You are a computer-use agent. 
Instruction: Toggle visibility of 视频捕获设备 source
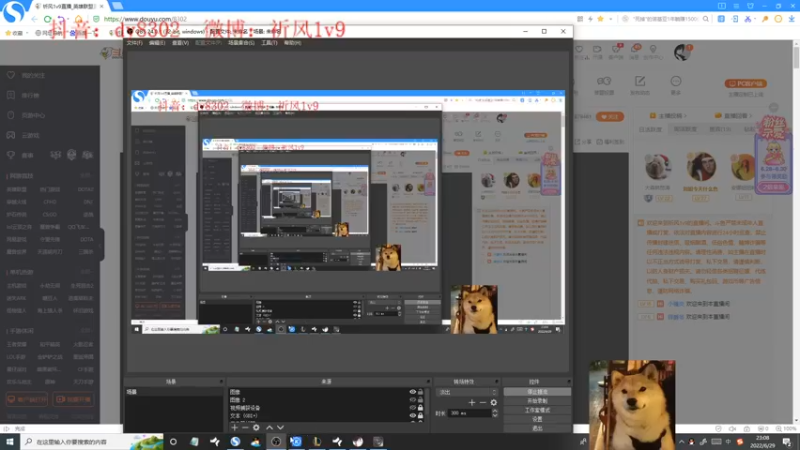pyautogui.click(x=412, y=408)
